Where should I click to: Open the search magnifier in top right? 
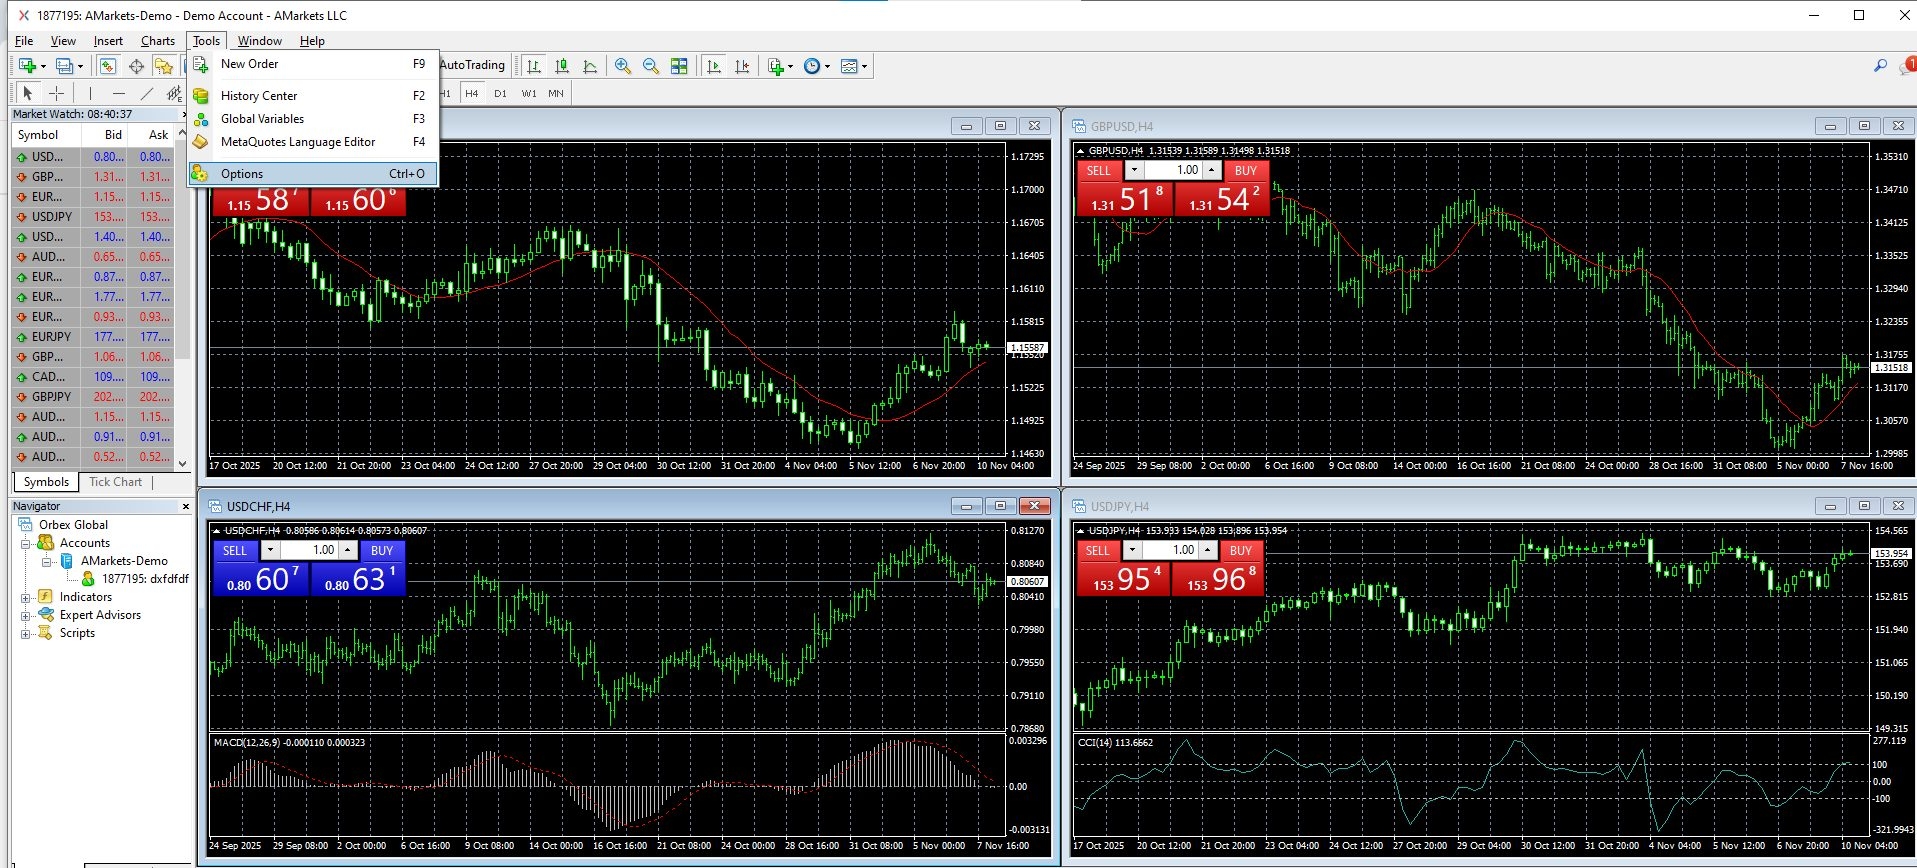(x=1880, y=66)
